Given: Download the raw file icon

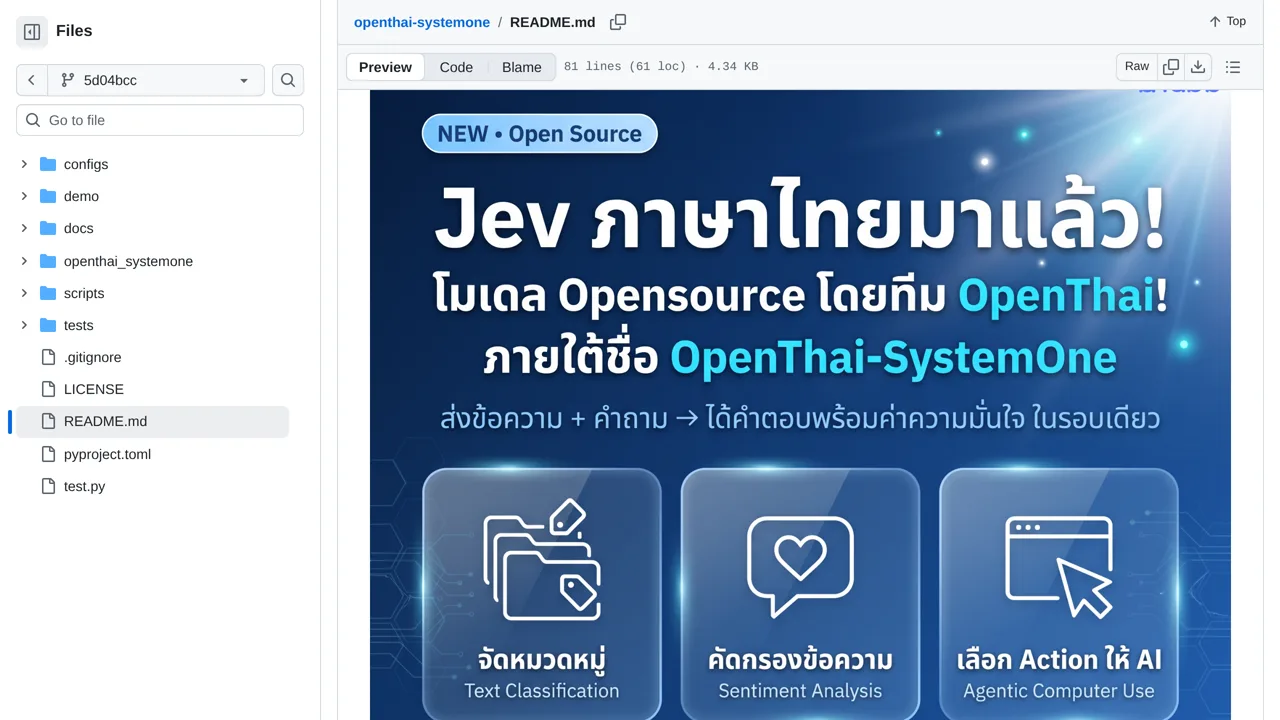Looking at the screenshot, I should pyautogui.click(x=1198, y=66).
